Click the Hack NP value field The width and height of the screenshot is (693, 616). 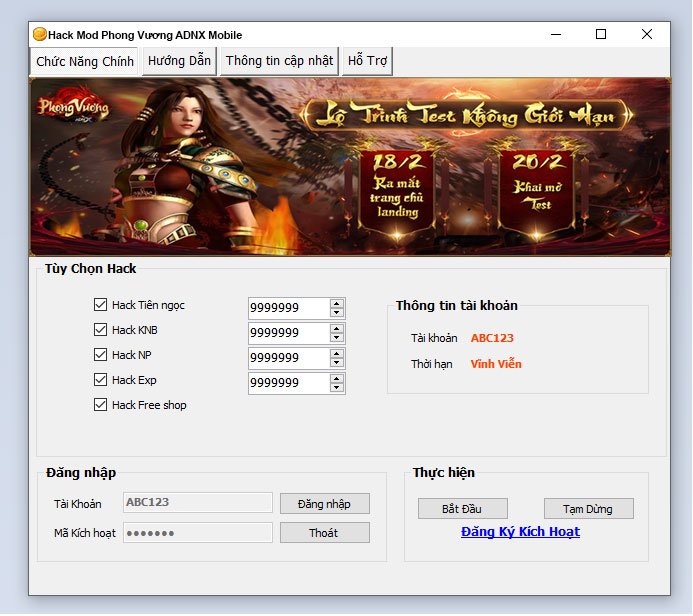point(289,358)
